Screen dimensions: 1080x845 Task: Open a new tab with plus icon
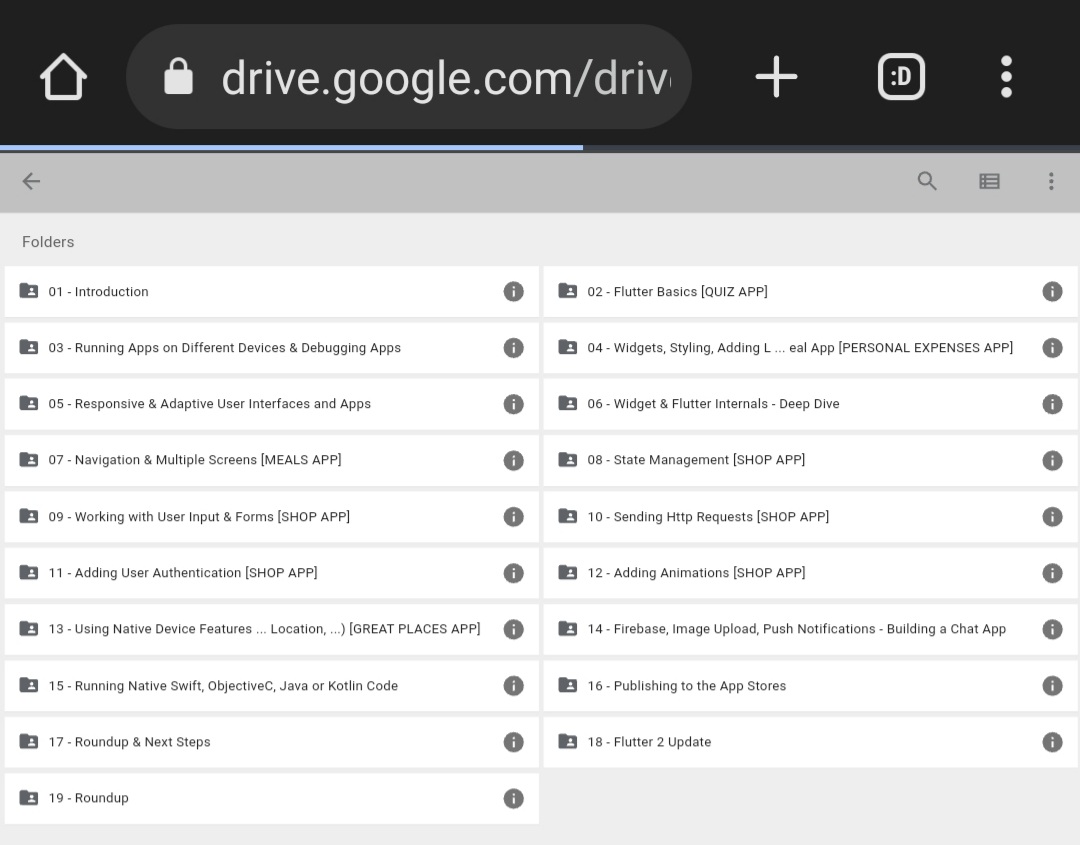click(776, 76)
